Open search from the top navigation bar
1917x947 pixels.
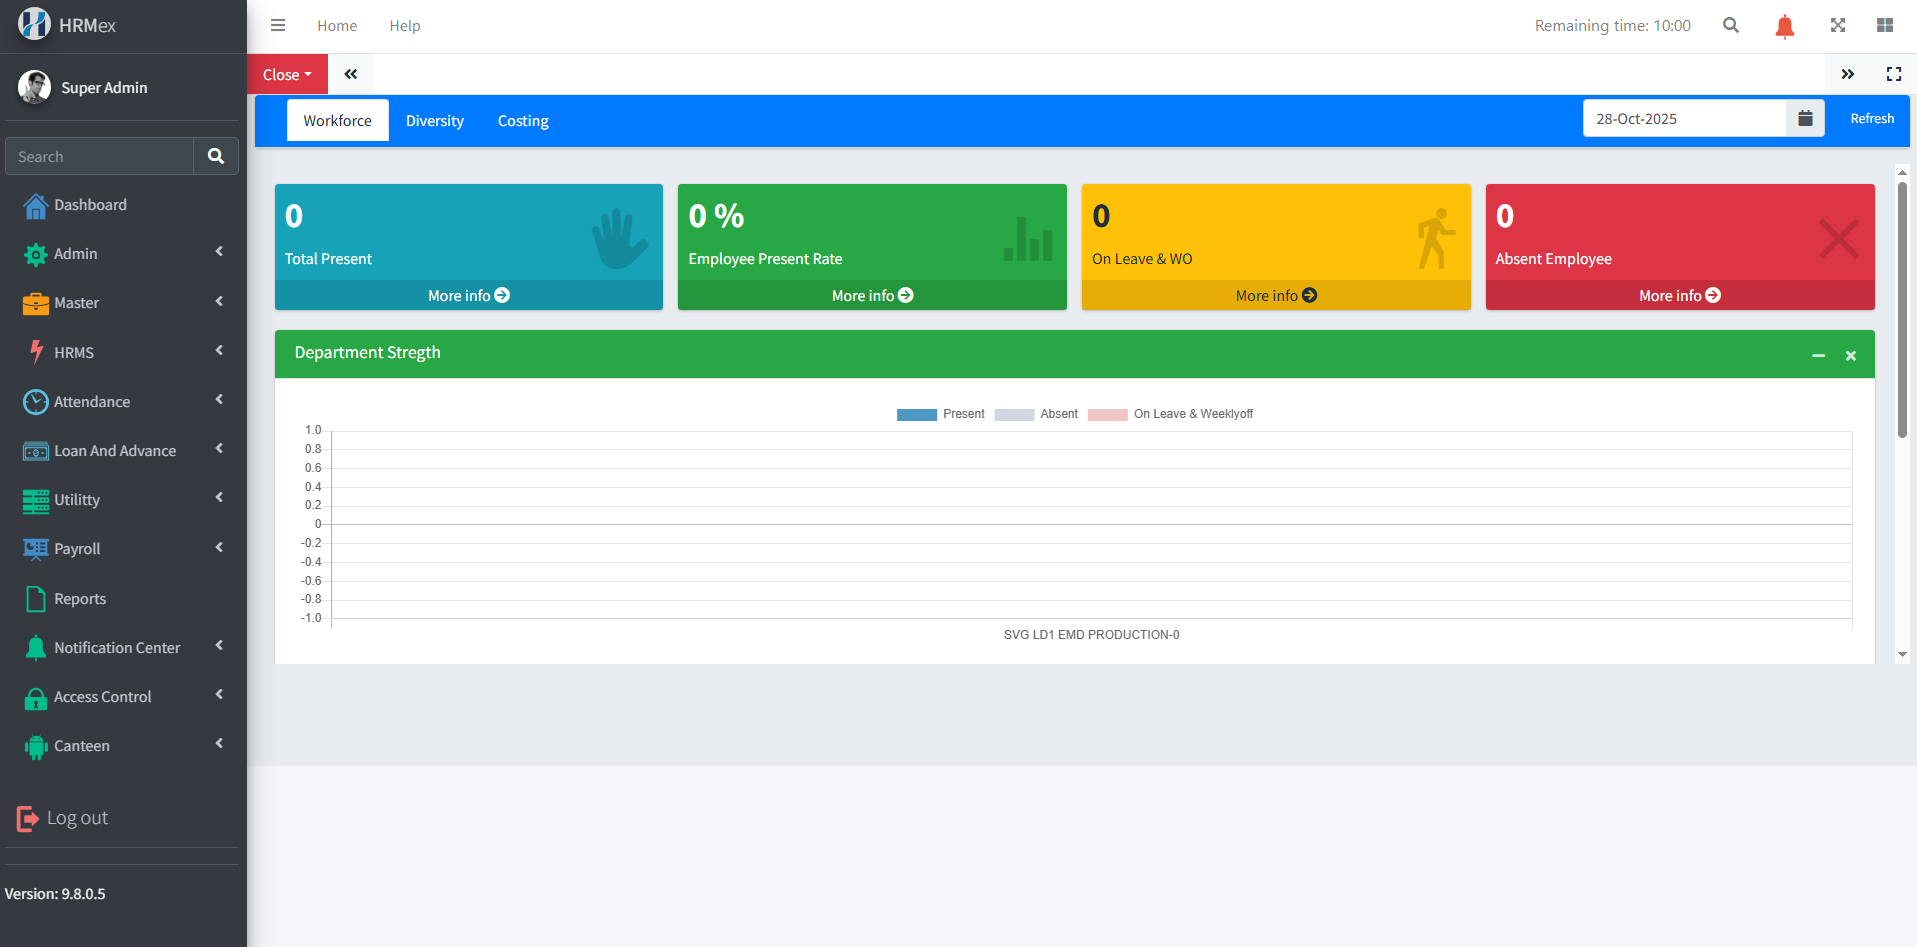pos(1731,25)
